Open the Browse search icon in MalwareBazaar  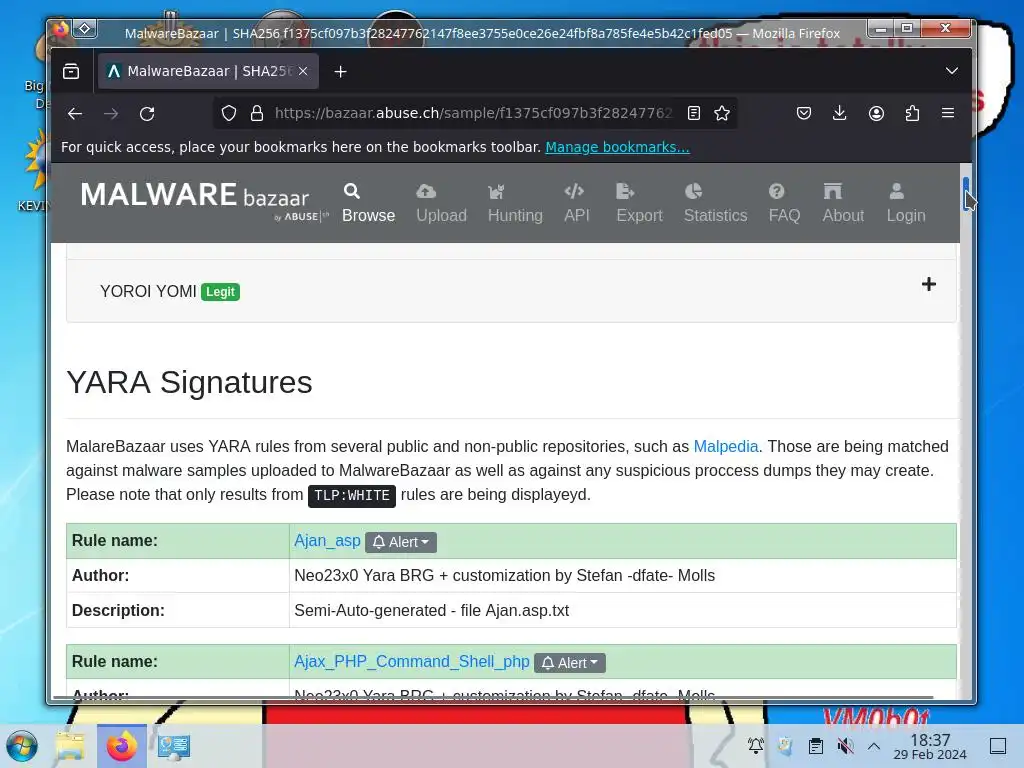tap(352, 191)
